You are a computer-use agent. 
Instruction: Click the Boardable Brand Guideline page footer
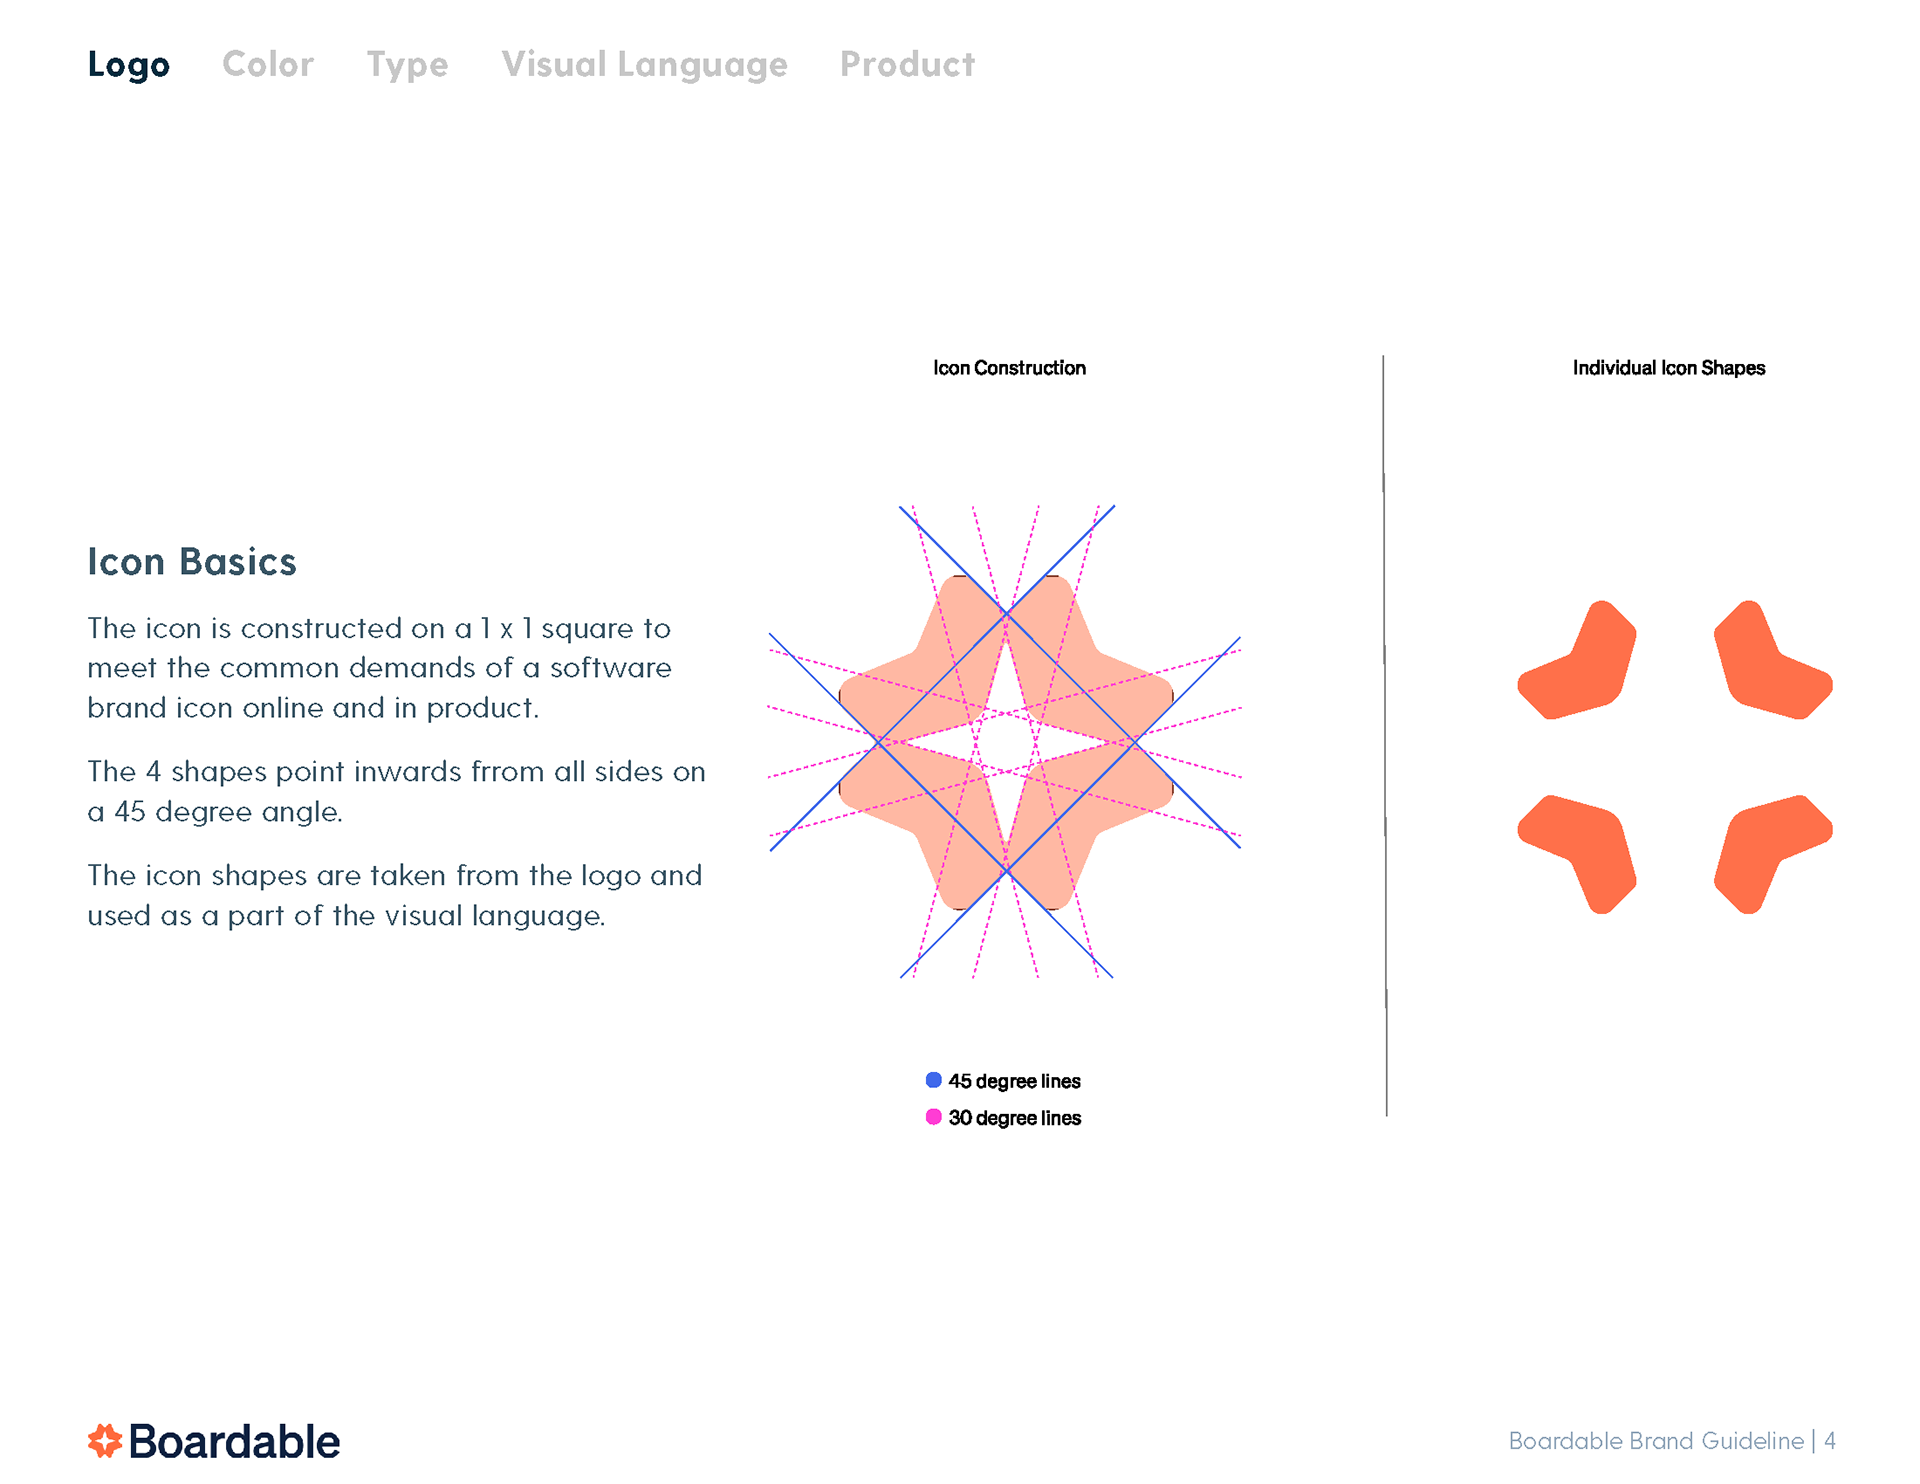pyautogui.click(x=1671, y=1441)
